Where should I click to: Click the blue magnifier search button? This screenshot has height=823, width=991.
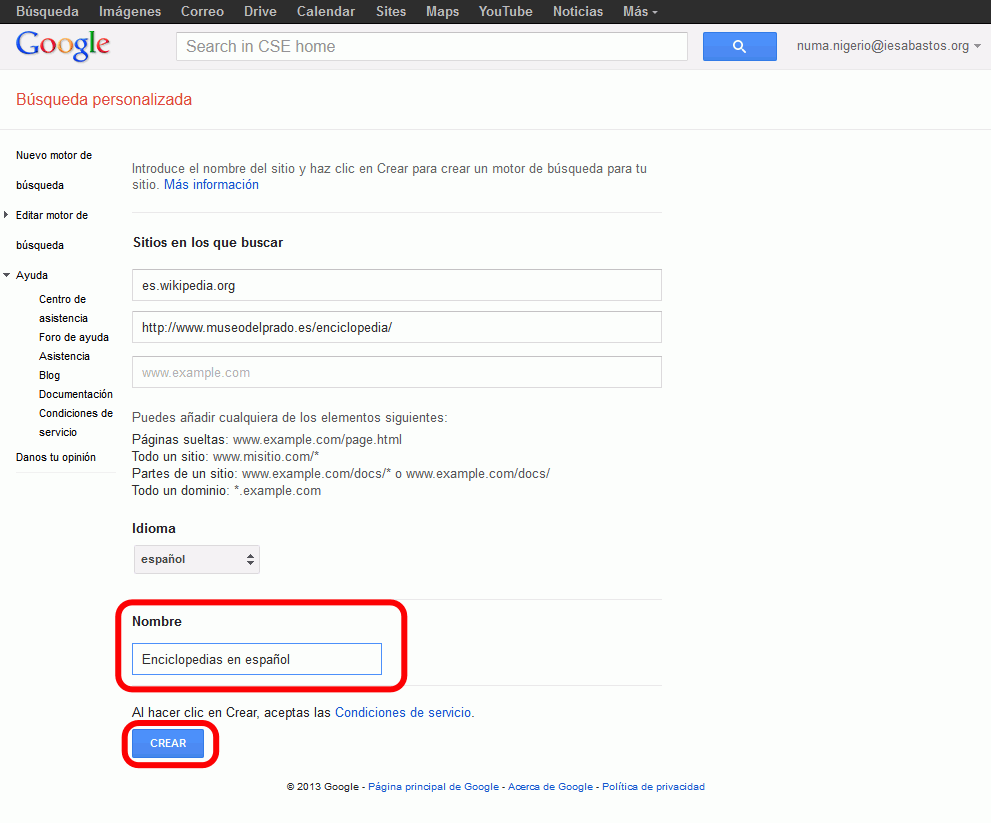[x=739, y=46]
